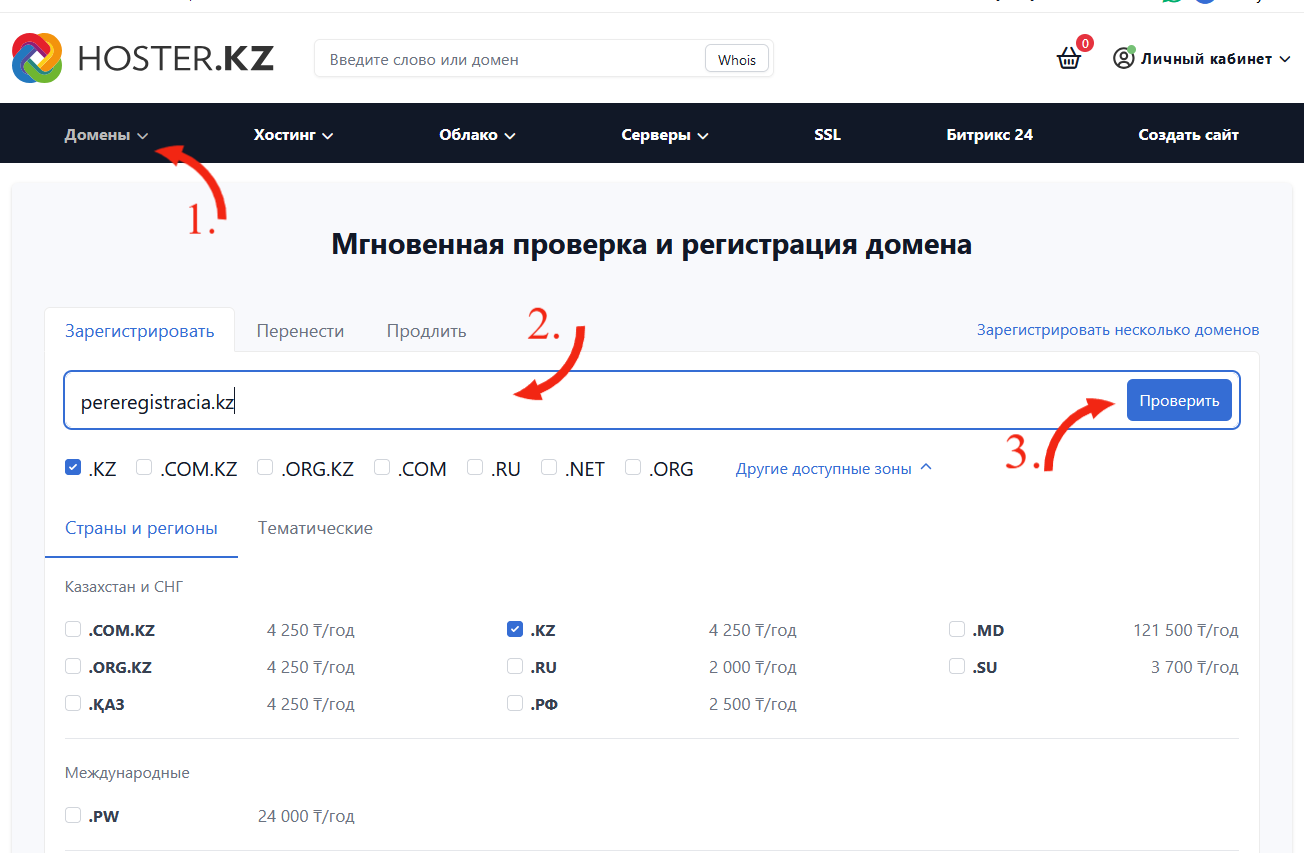Uncheck the .KZ quick zone checkbox
Image resolution: width=1304 pixels, height=853 pixels.
tap(73, 467)
